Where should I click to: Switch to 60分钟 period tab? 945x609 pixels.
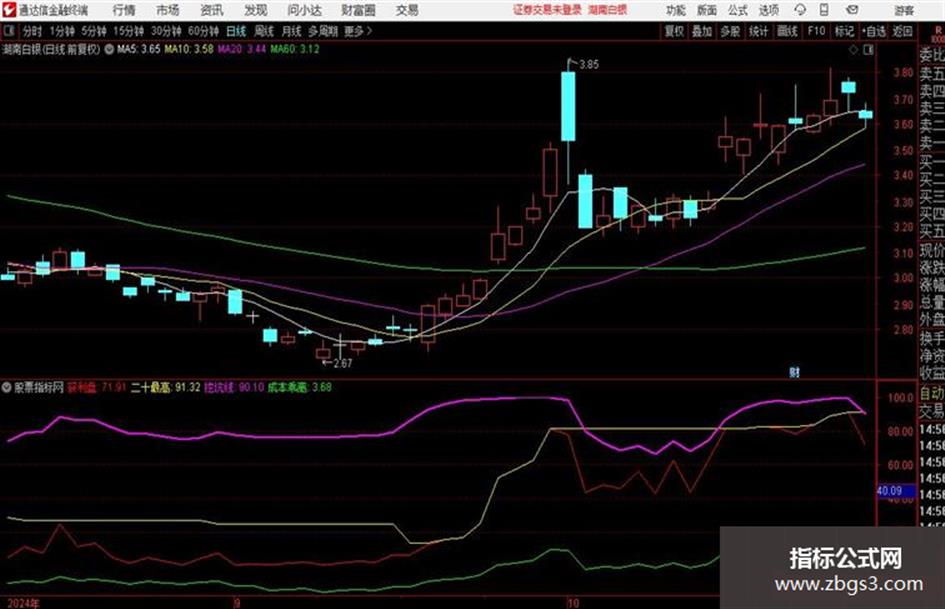point(203,31)
